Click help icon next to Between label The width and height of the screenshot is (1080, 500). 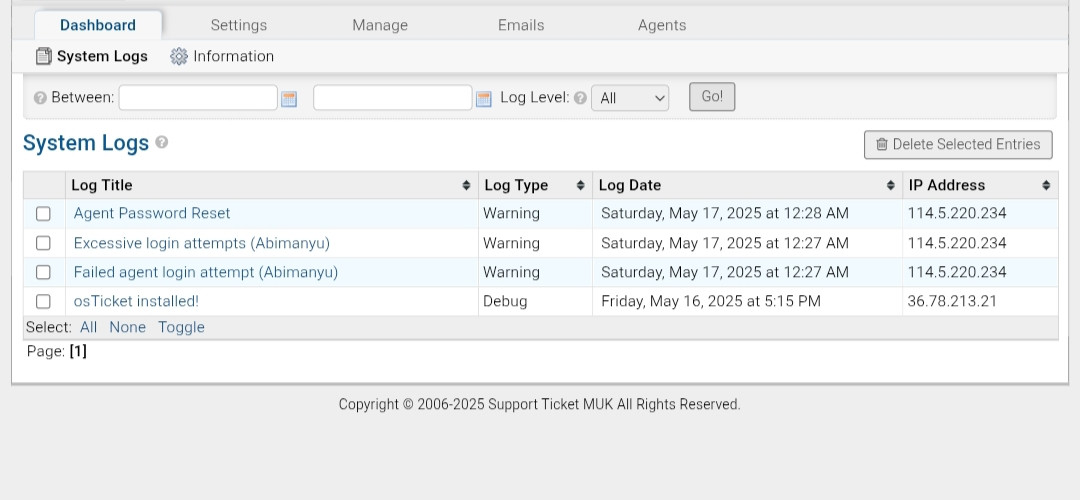point(40,98)
